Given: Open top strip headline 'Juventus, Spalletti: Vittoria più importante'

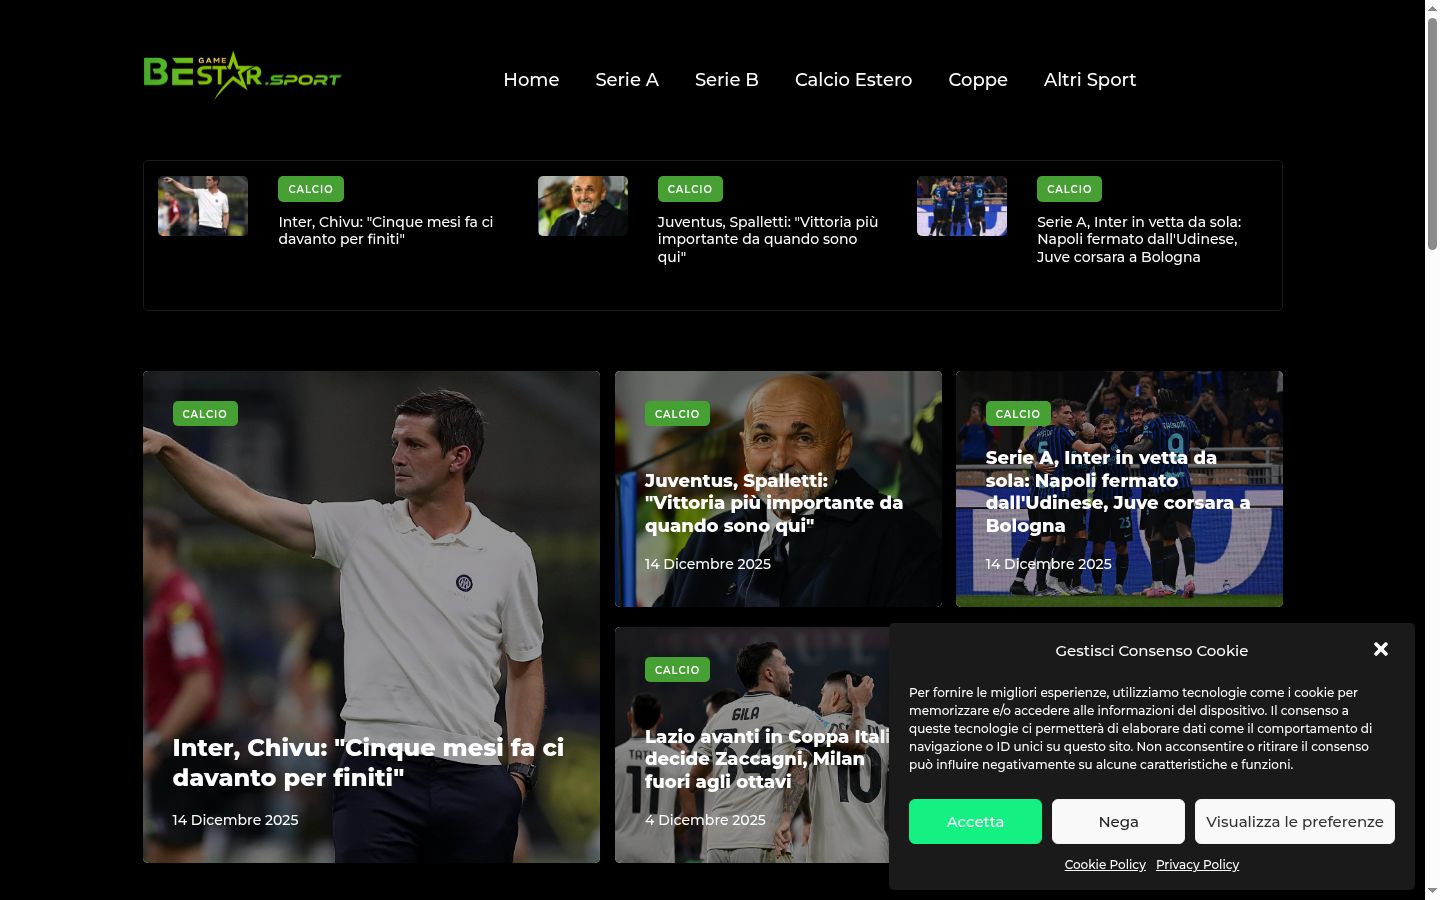Looking at the screenshot, I should pyautogui.click(x=768, y=239).
